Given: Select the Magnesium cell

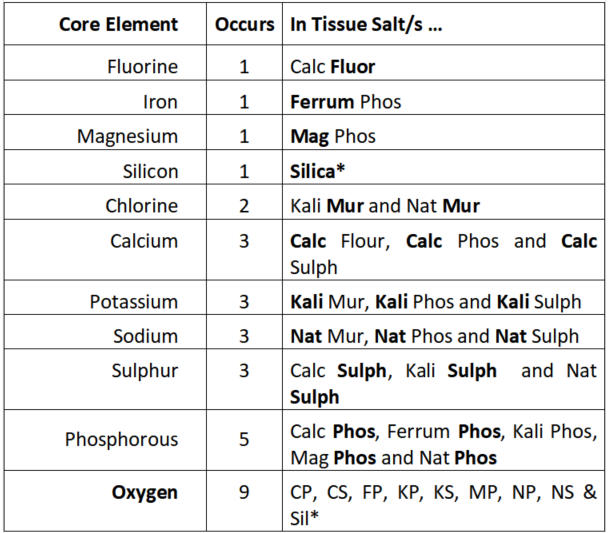Looking at the screenshot, I should click(127, 136).
